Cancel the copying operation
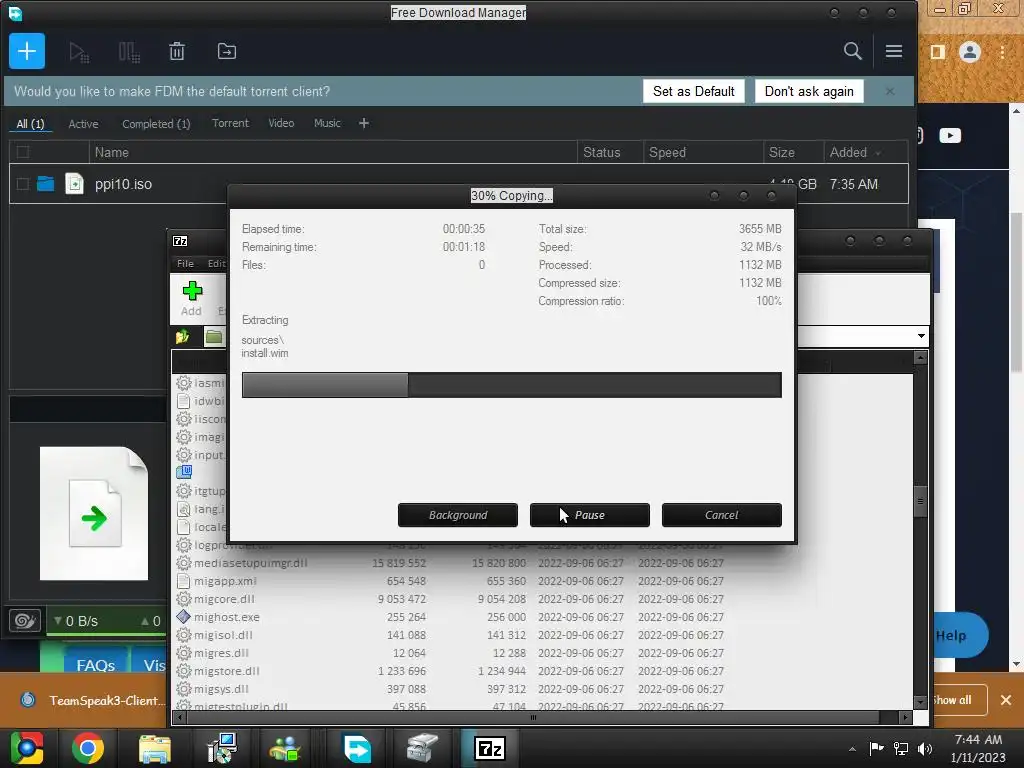Image resolution: width=1024 pixels, height=768 pixels. click(722, 515)
